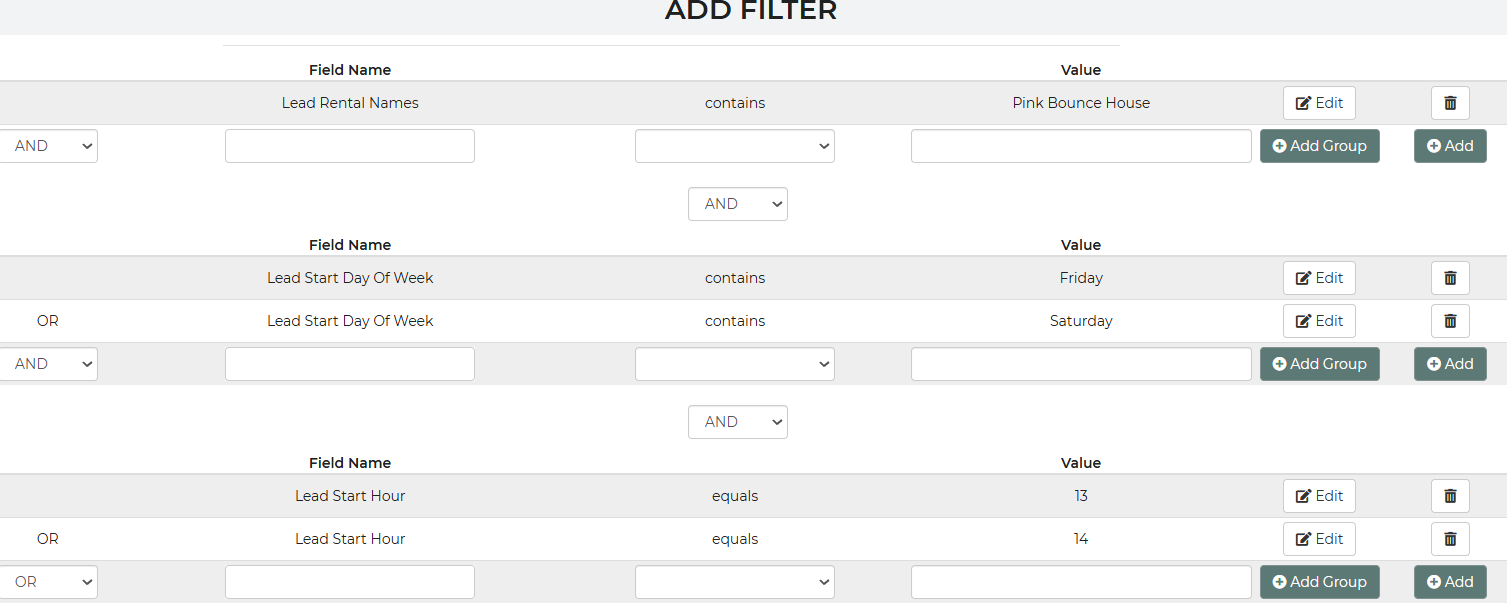Open Edit for the Saturday row
The image size is (1507, 612).
click(1319, 321)
